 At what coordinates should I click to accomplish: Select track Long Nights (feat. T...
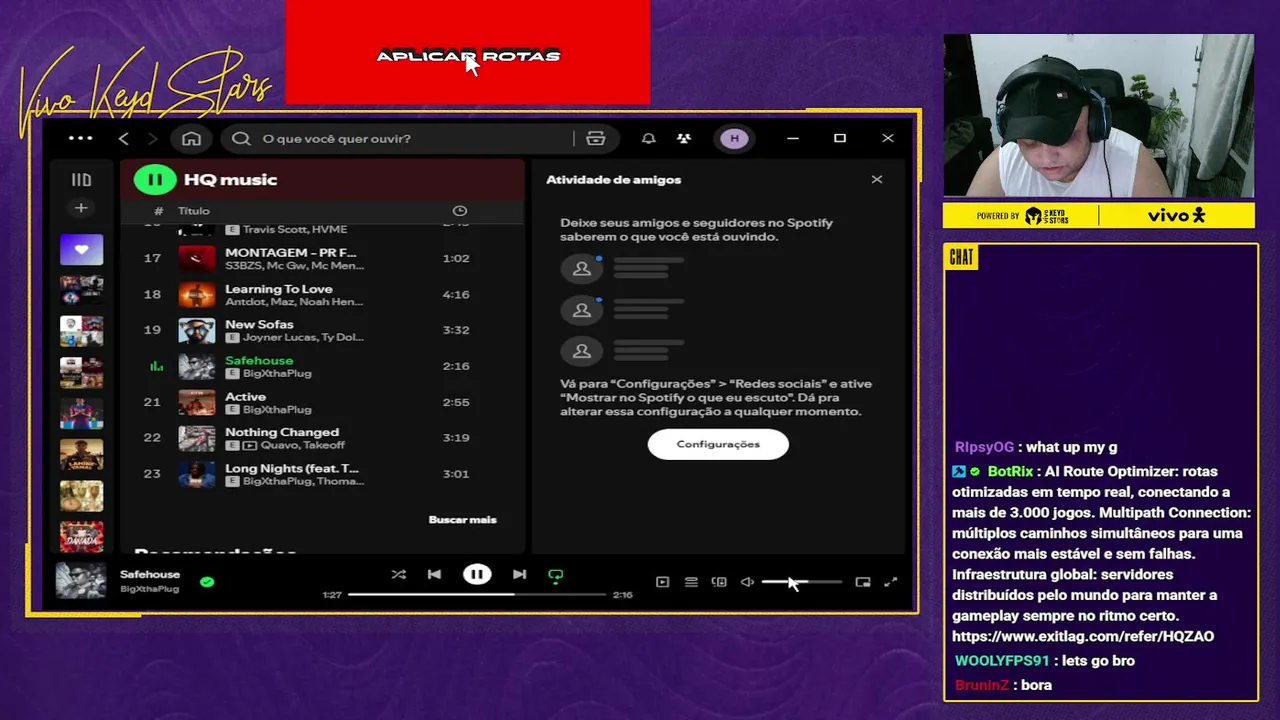[x=291, y=468]
